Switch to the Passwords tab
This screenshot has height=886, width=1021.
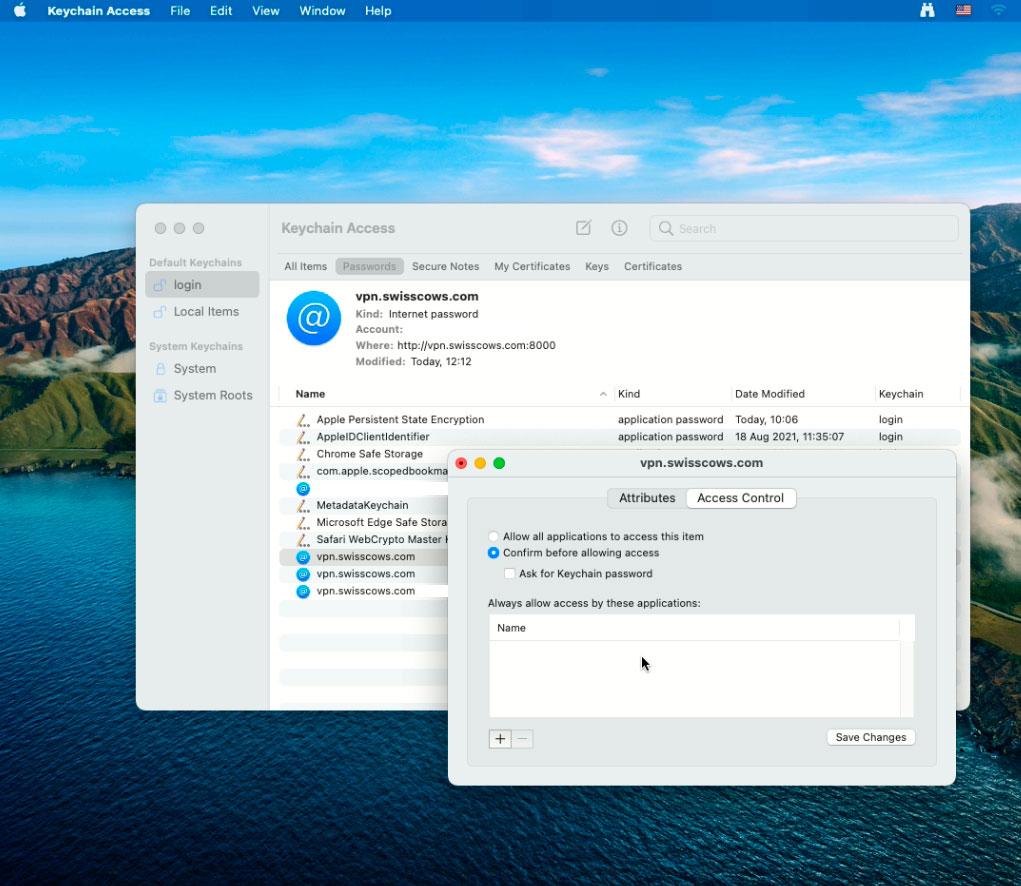369,266
